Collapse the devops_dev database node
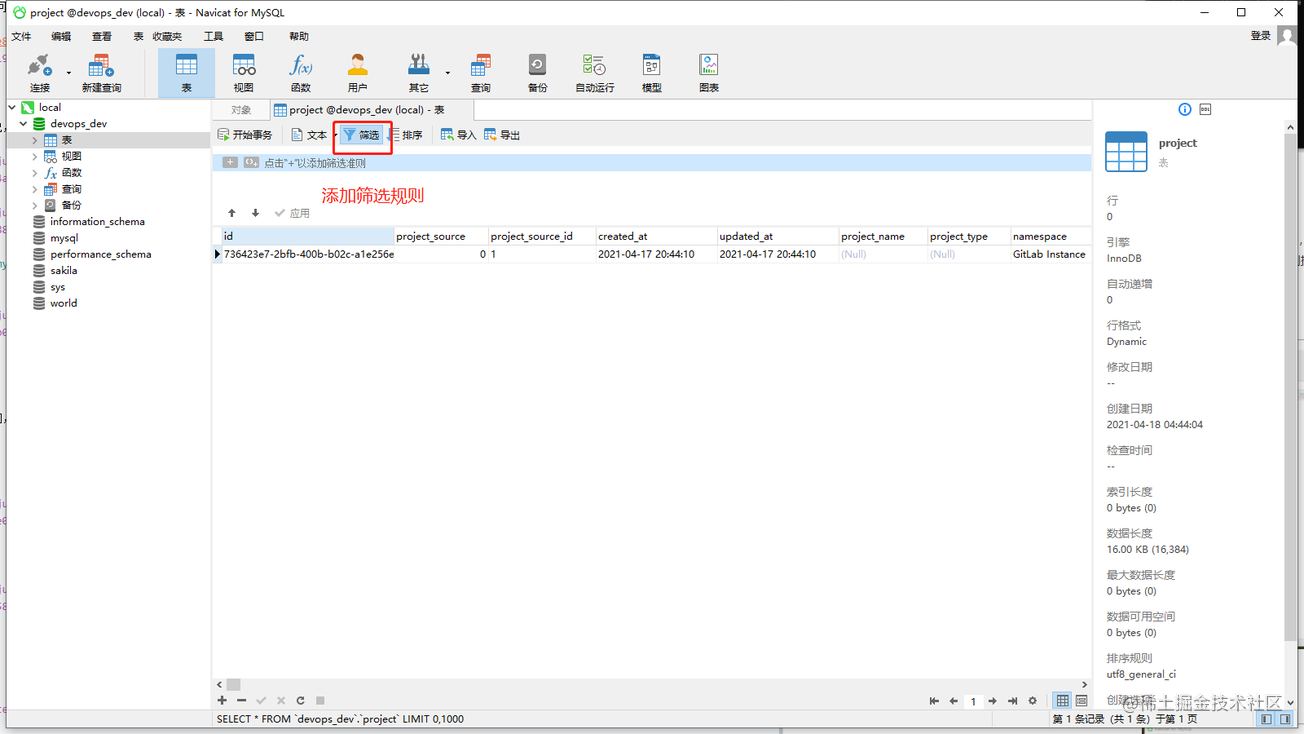Screen dimensions: 1304x734 [24, 124]
